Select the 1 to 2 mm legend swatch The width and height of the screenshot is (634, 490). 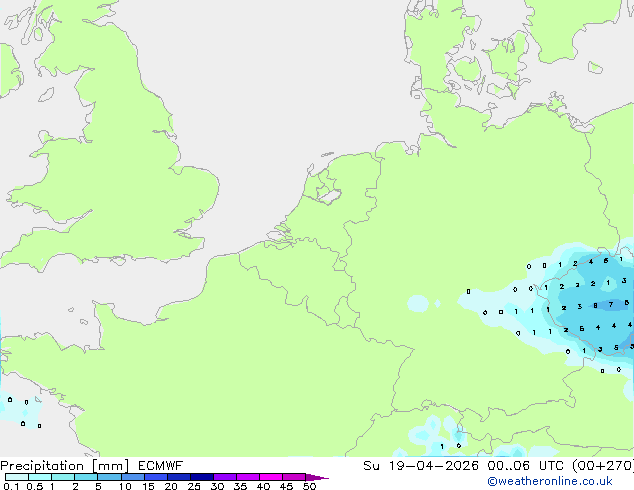[x=63, y=477]
